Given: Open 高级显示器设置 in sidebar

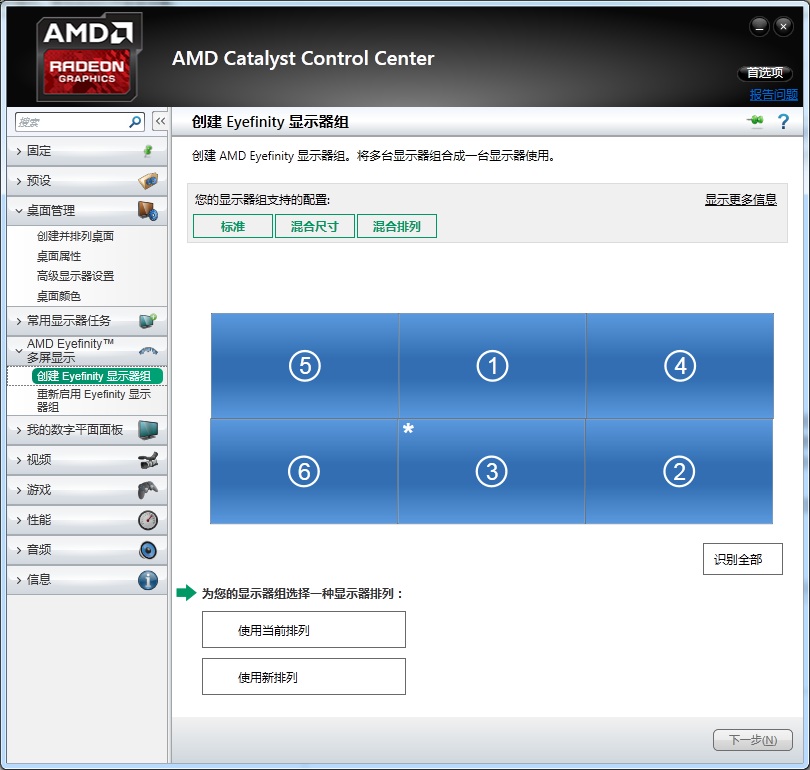Looking at the screenshot, I should 75,276.
